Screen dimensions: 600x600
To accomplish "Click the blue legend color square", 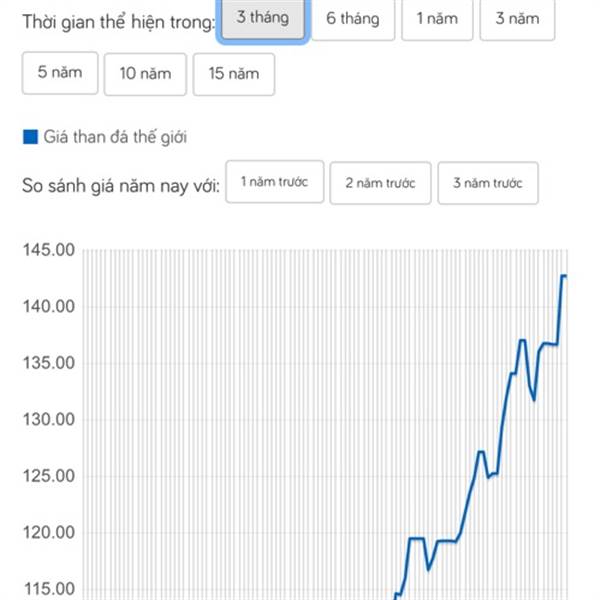I will coord(30,137).
